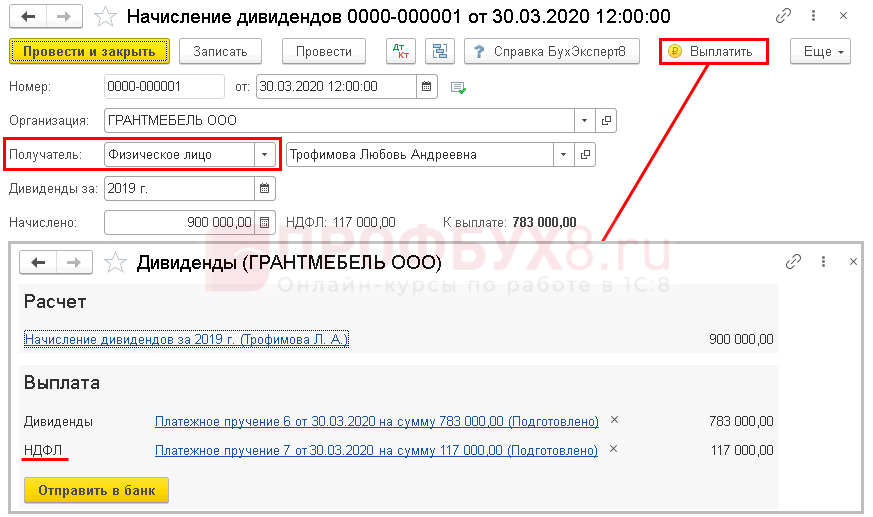
Task: Open Платежное поручение 7 for 117 000,00
Action: click(x=376, y=450)
